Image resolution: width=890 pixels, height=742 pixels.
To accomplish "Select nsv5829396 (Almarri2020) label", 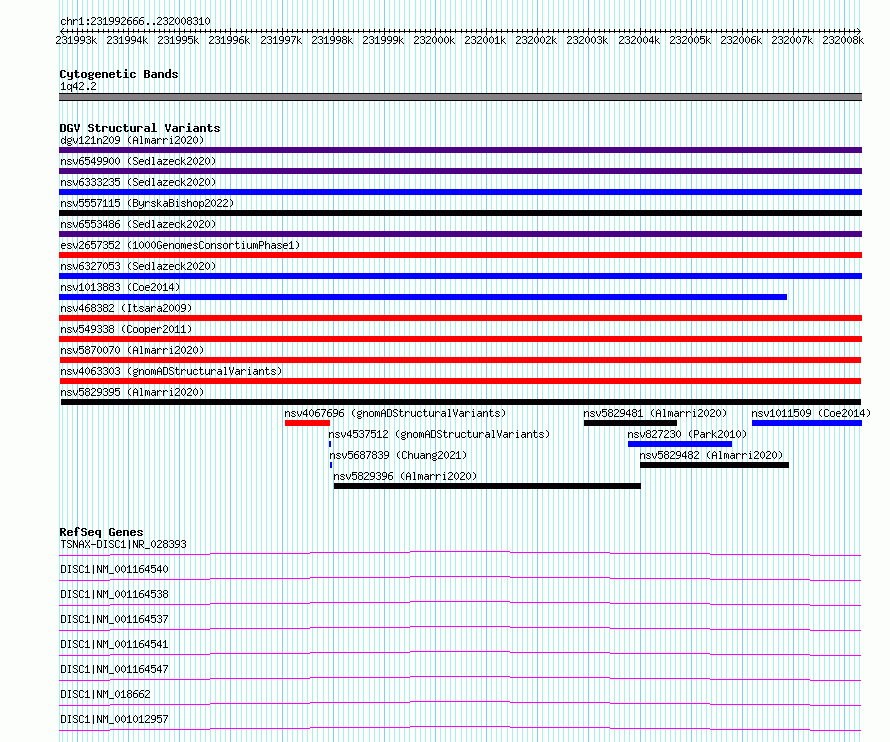I will 405,476.
